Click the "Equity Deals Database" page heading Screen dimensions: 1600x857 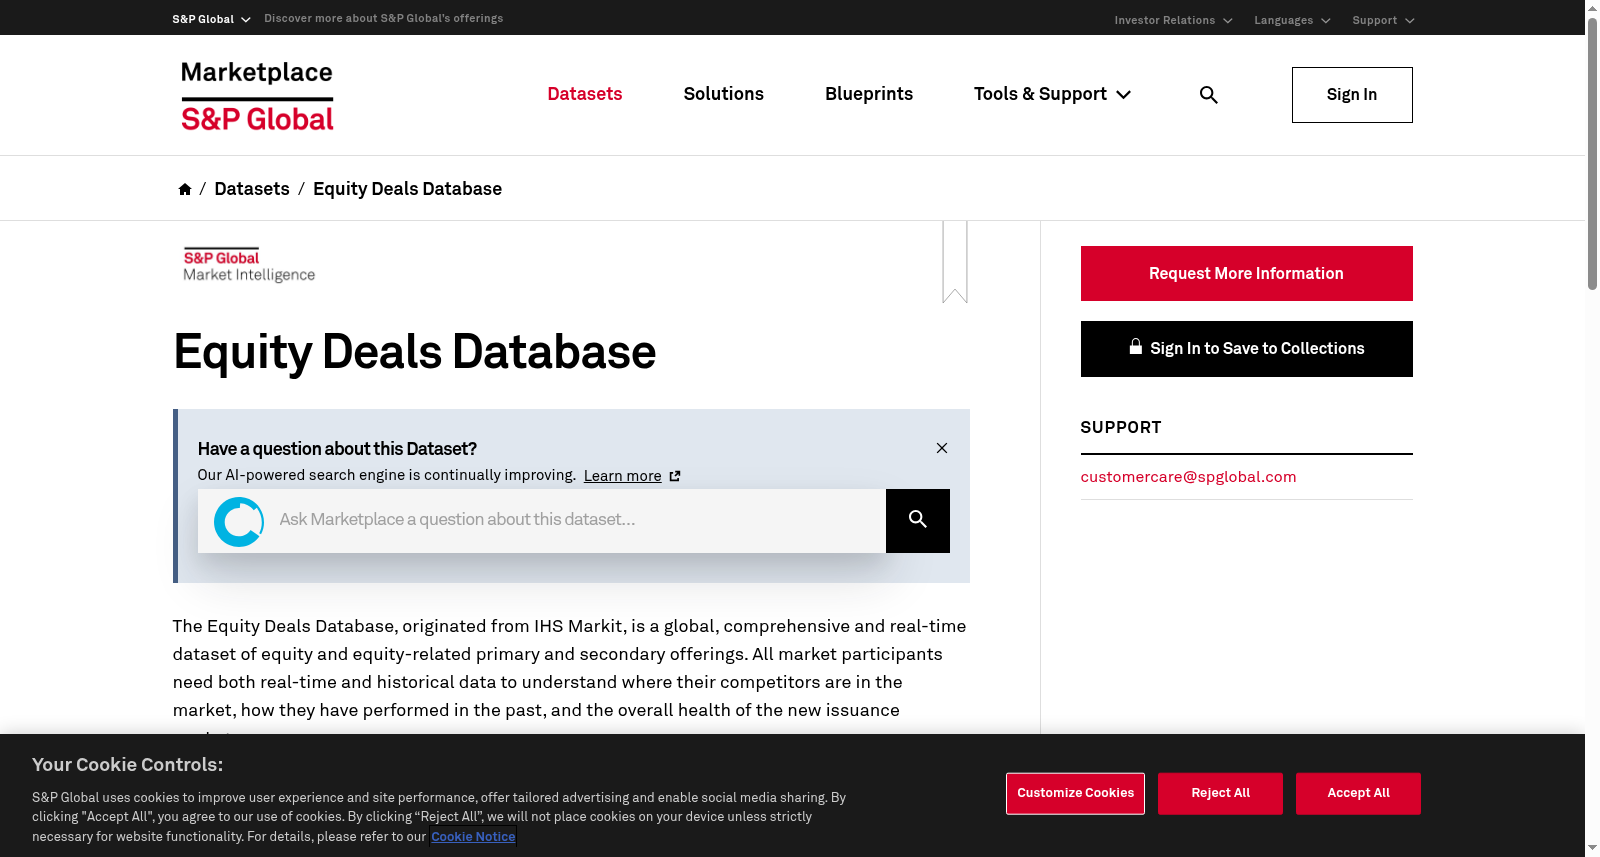(x=415, y=352)
